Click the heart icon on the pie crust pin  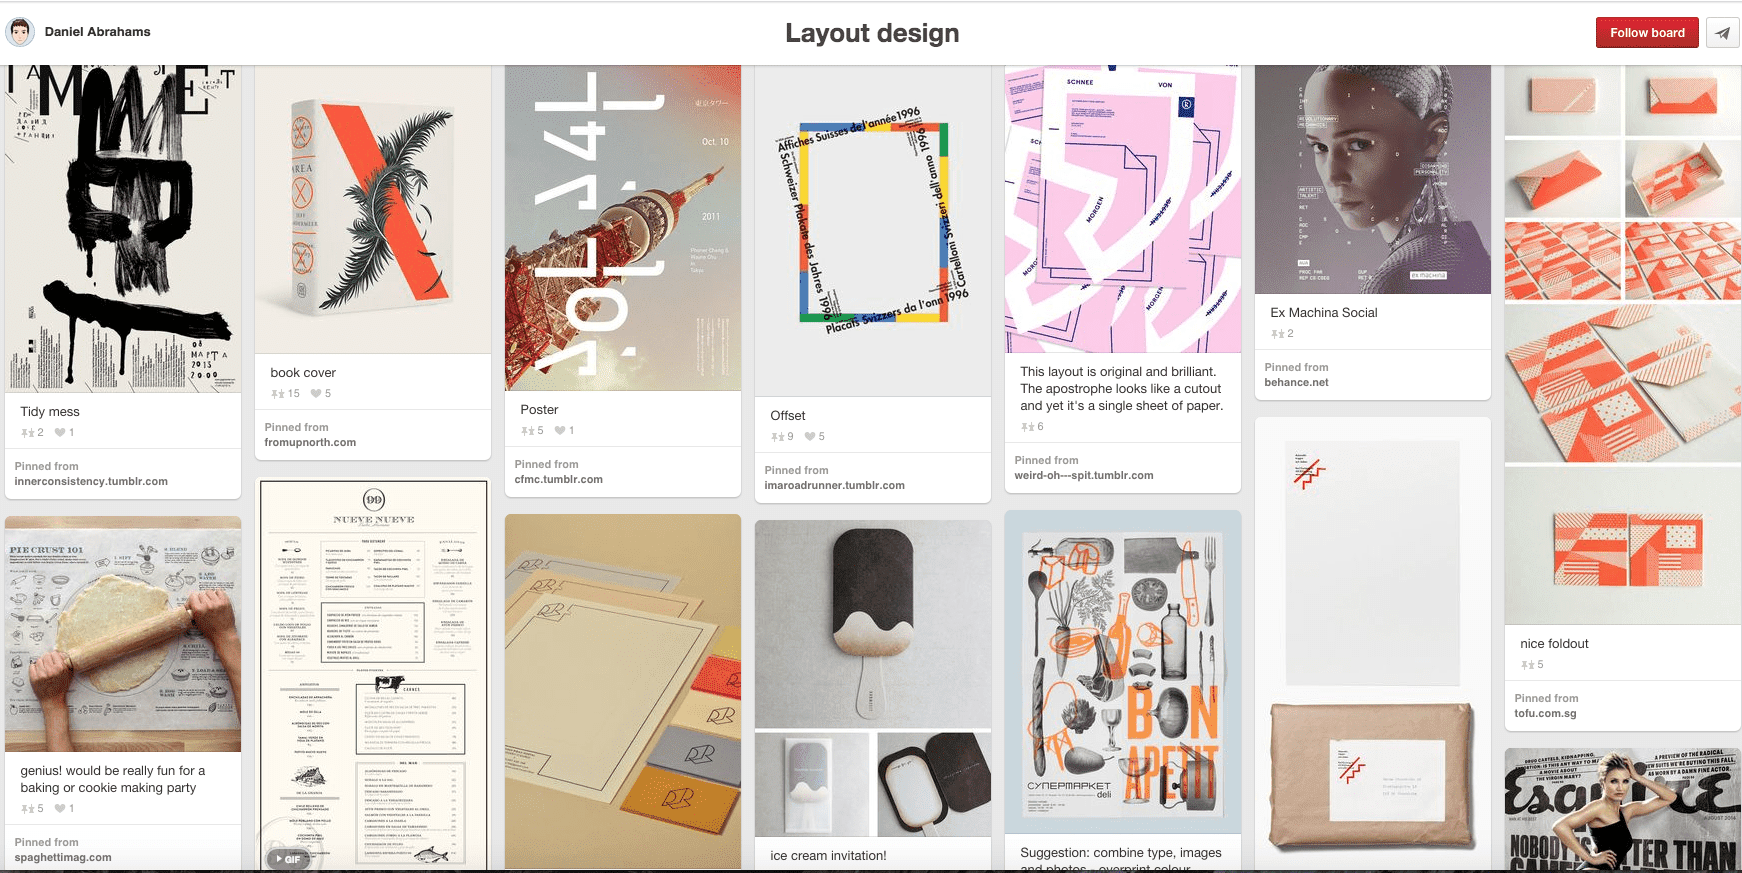[60, 809]
